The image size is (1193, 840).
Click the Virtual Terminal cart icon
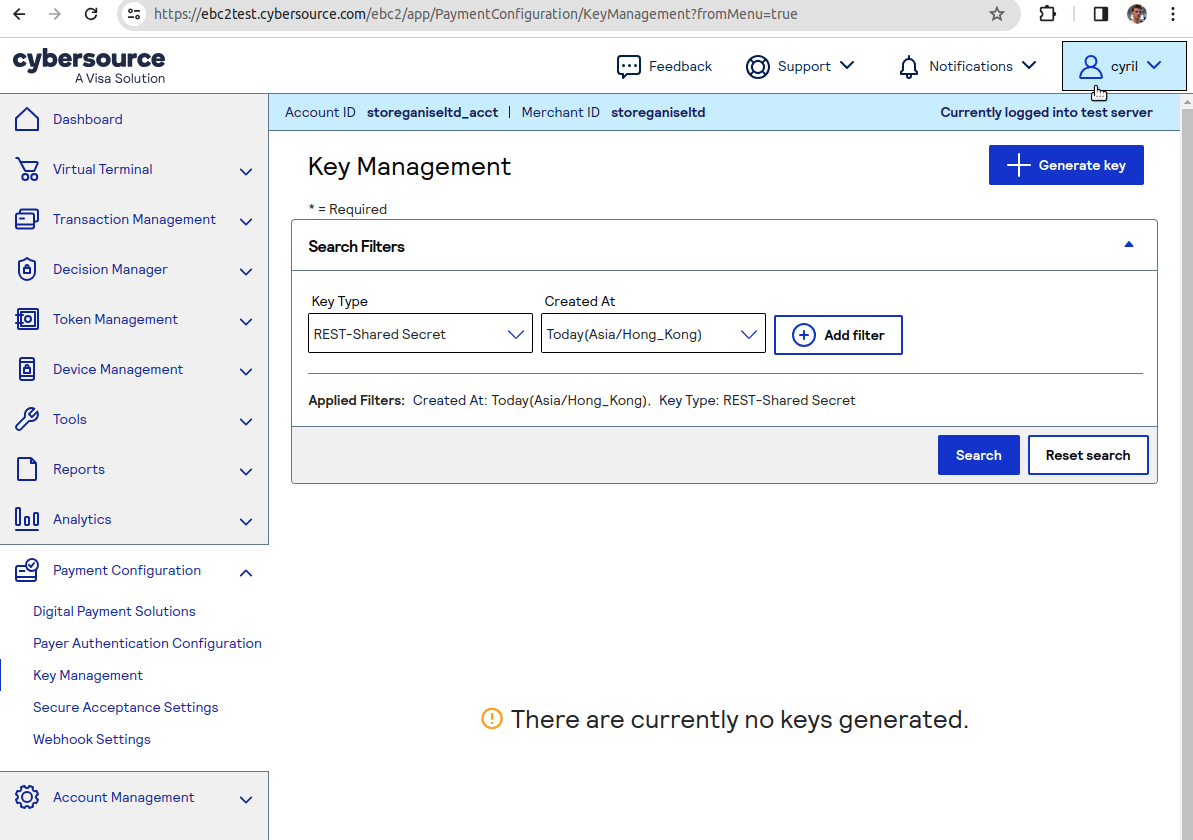tap(27, 170)
